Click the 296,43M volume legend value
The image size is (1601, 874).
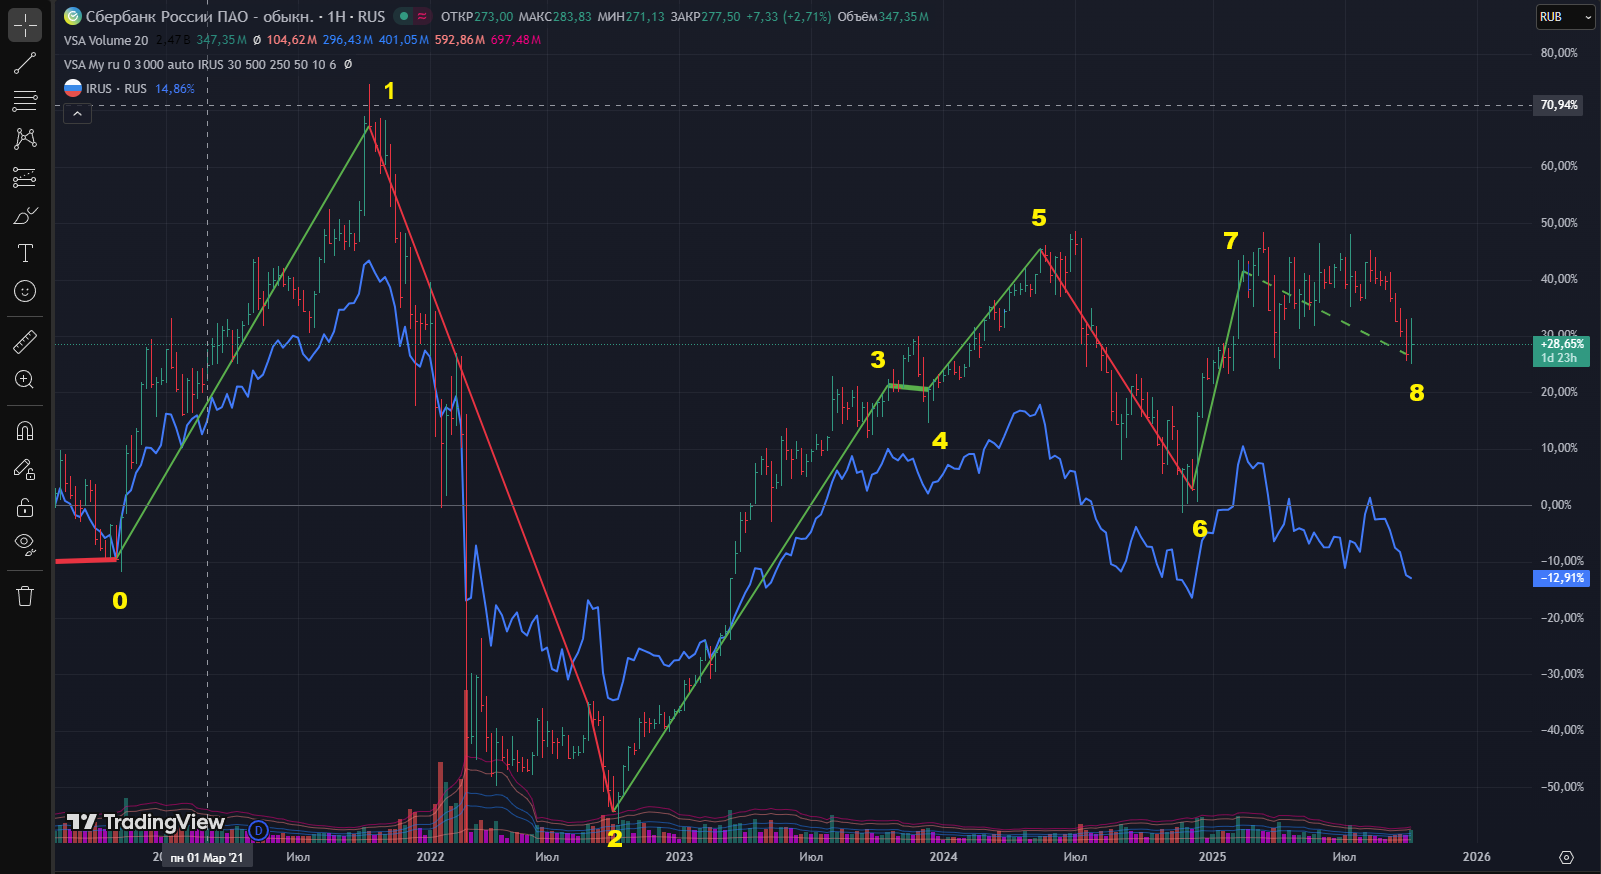[348, 40]
